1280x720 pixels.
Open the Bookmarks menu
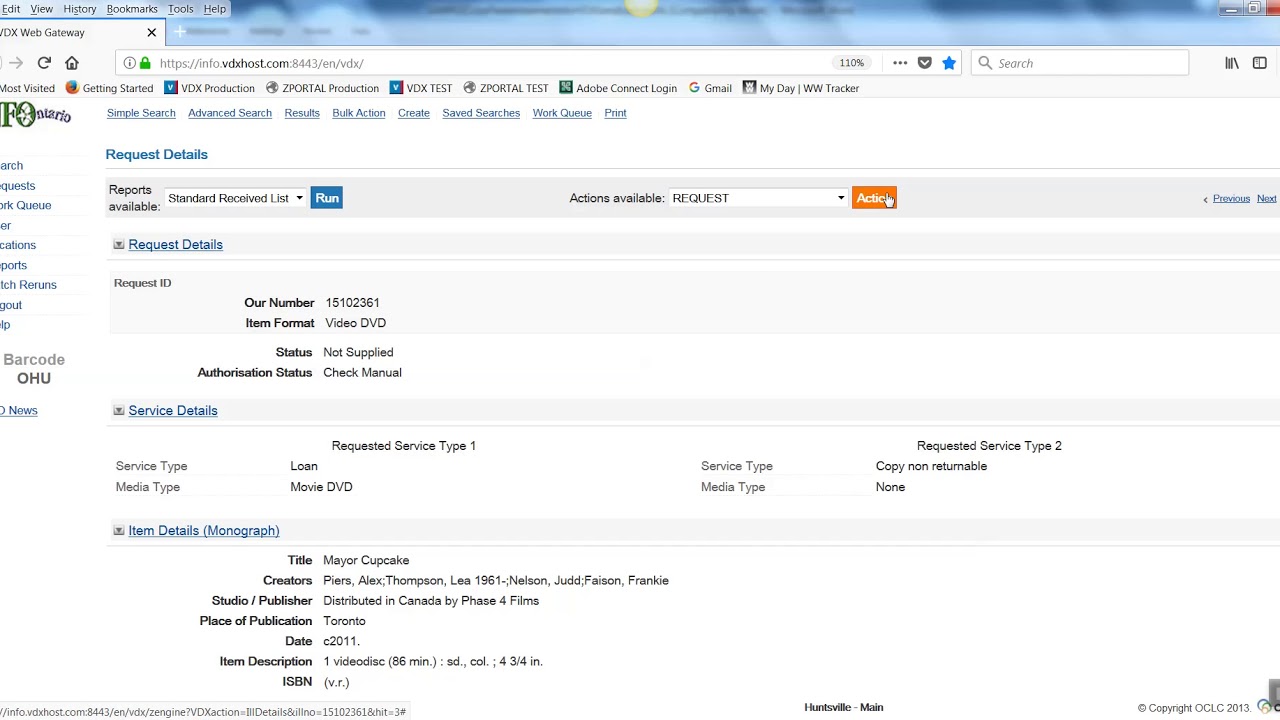coord(132,9)
